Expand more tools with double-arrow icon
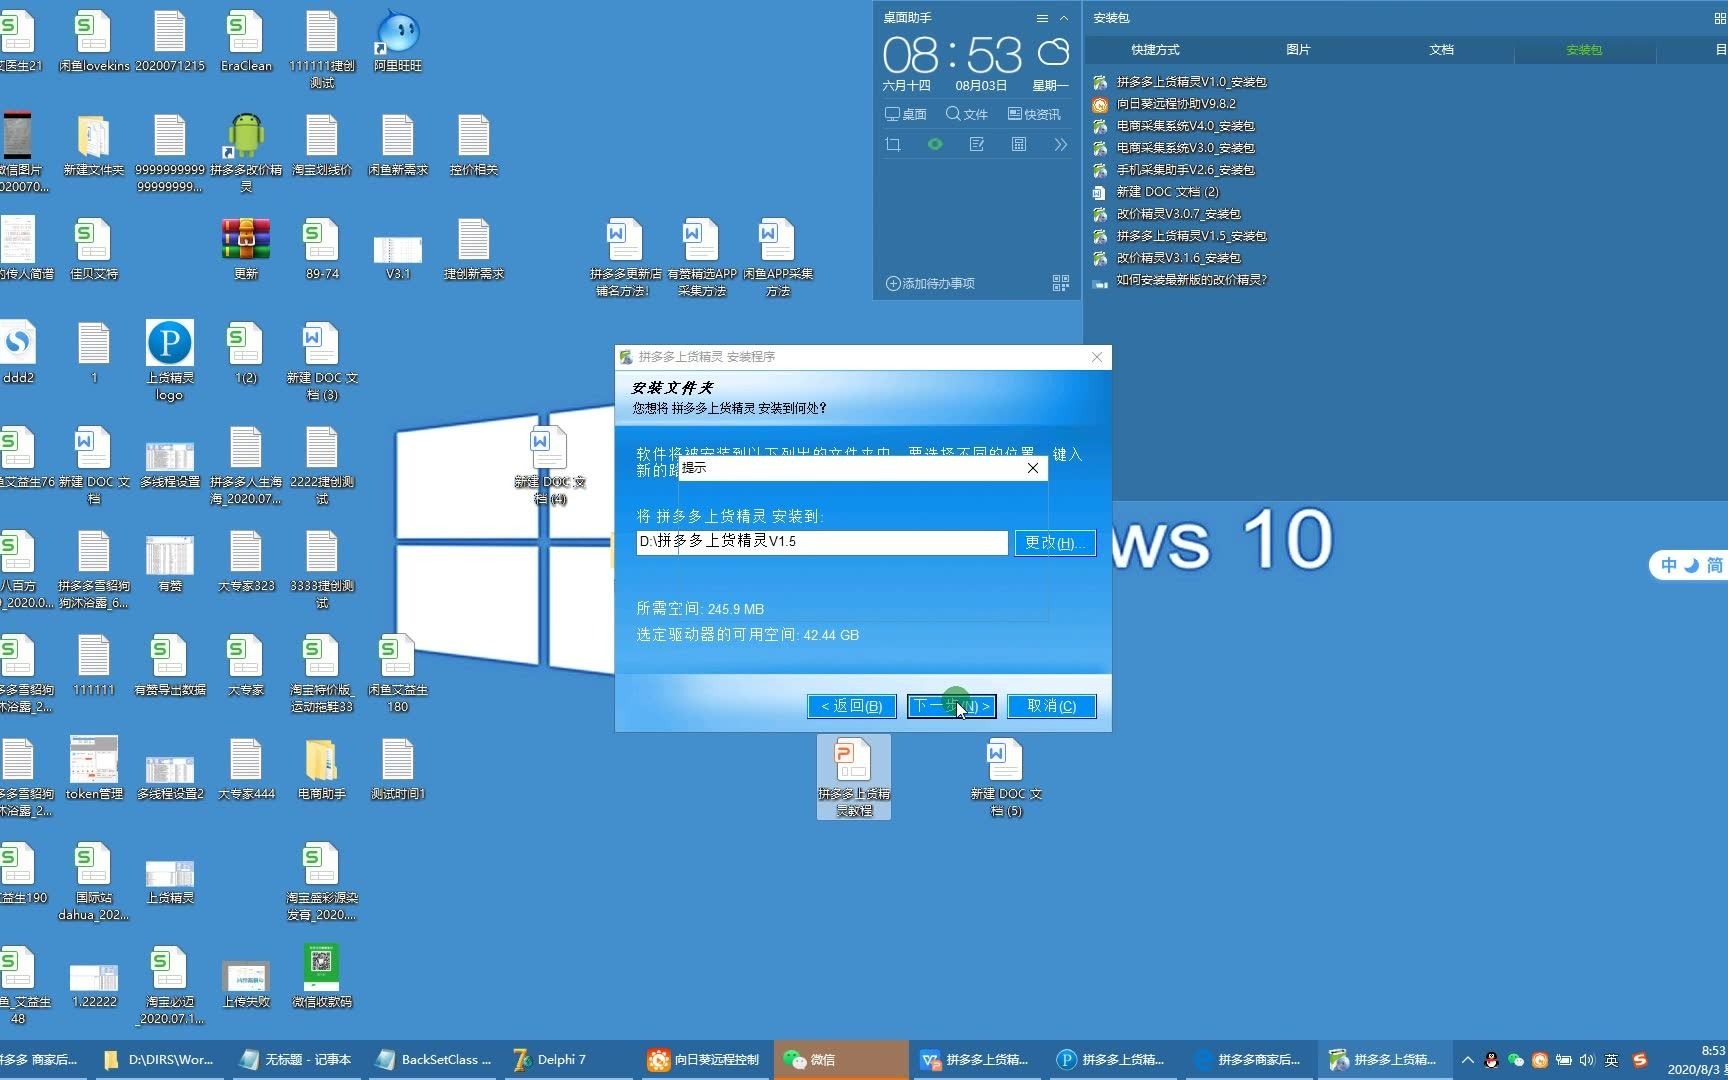This screenshot has width=1728, height=1080. pyautogui.click(x=1061, y=145)
